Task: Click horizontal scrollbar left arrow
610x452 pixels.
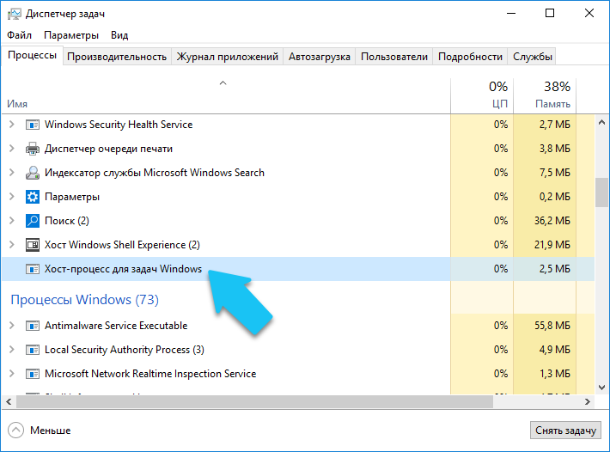Action: click(9, 402)
